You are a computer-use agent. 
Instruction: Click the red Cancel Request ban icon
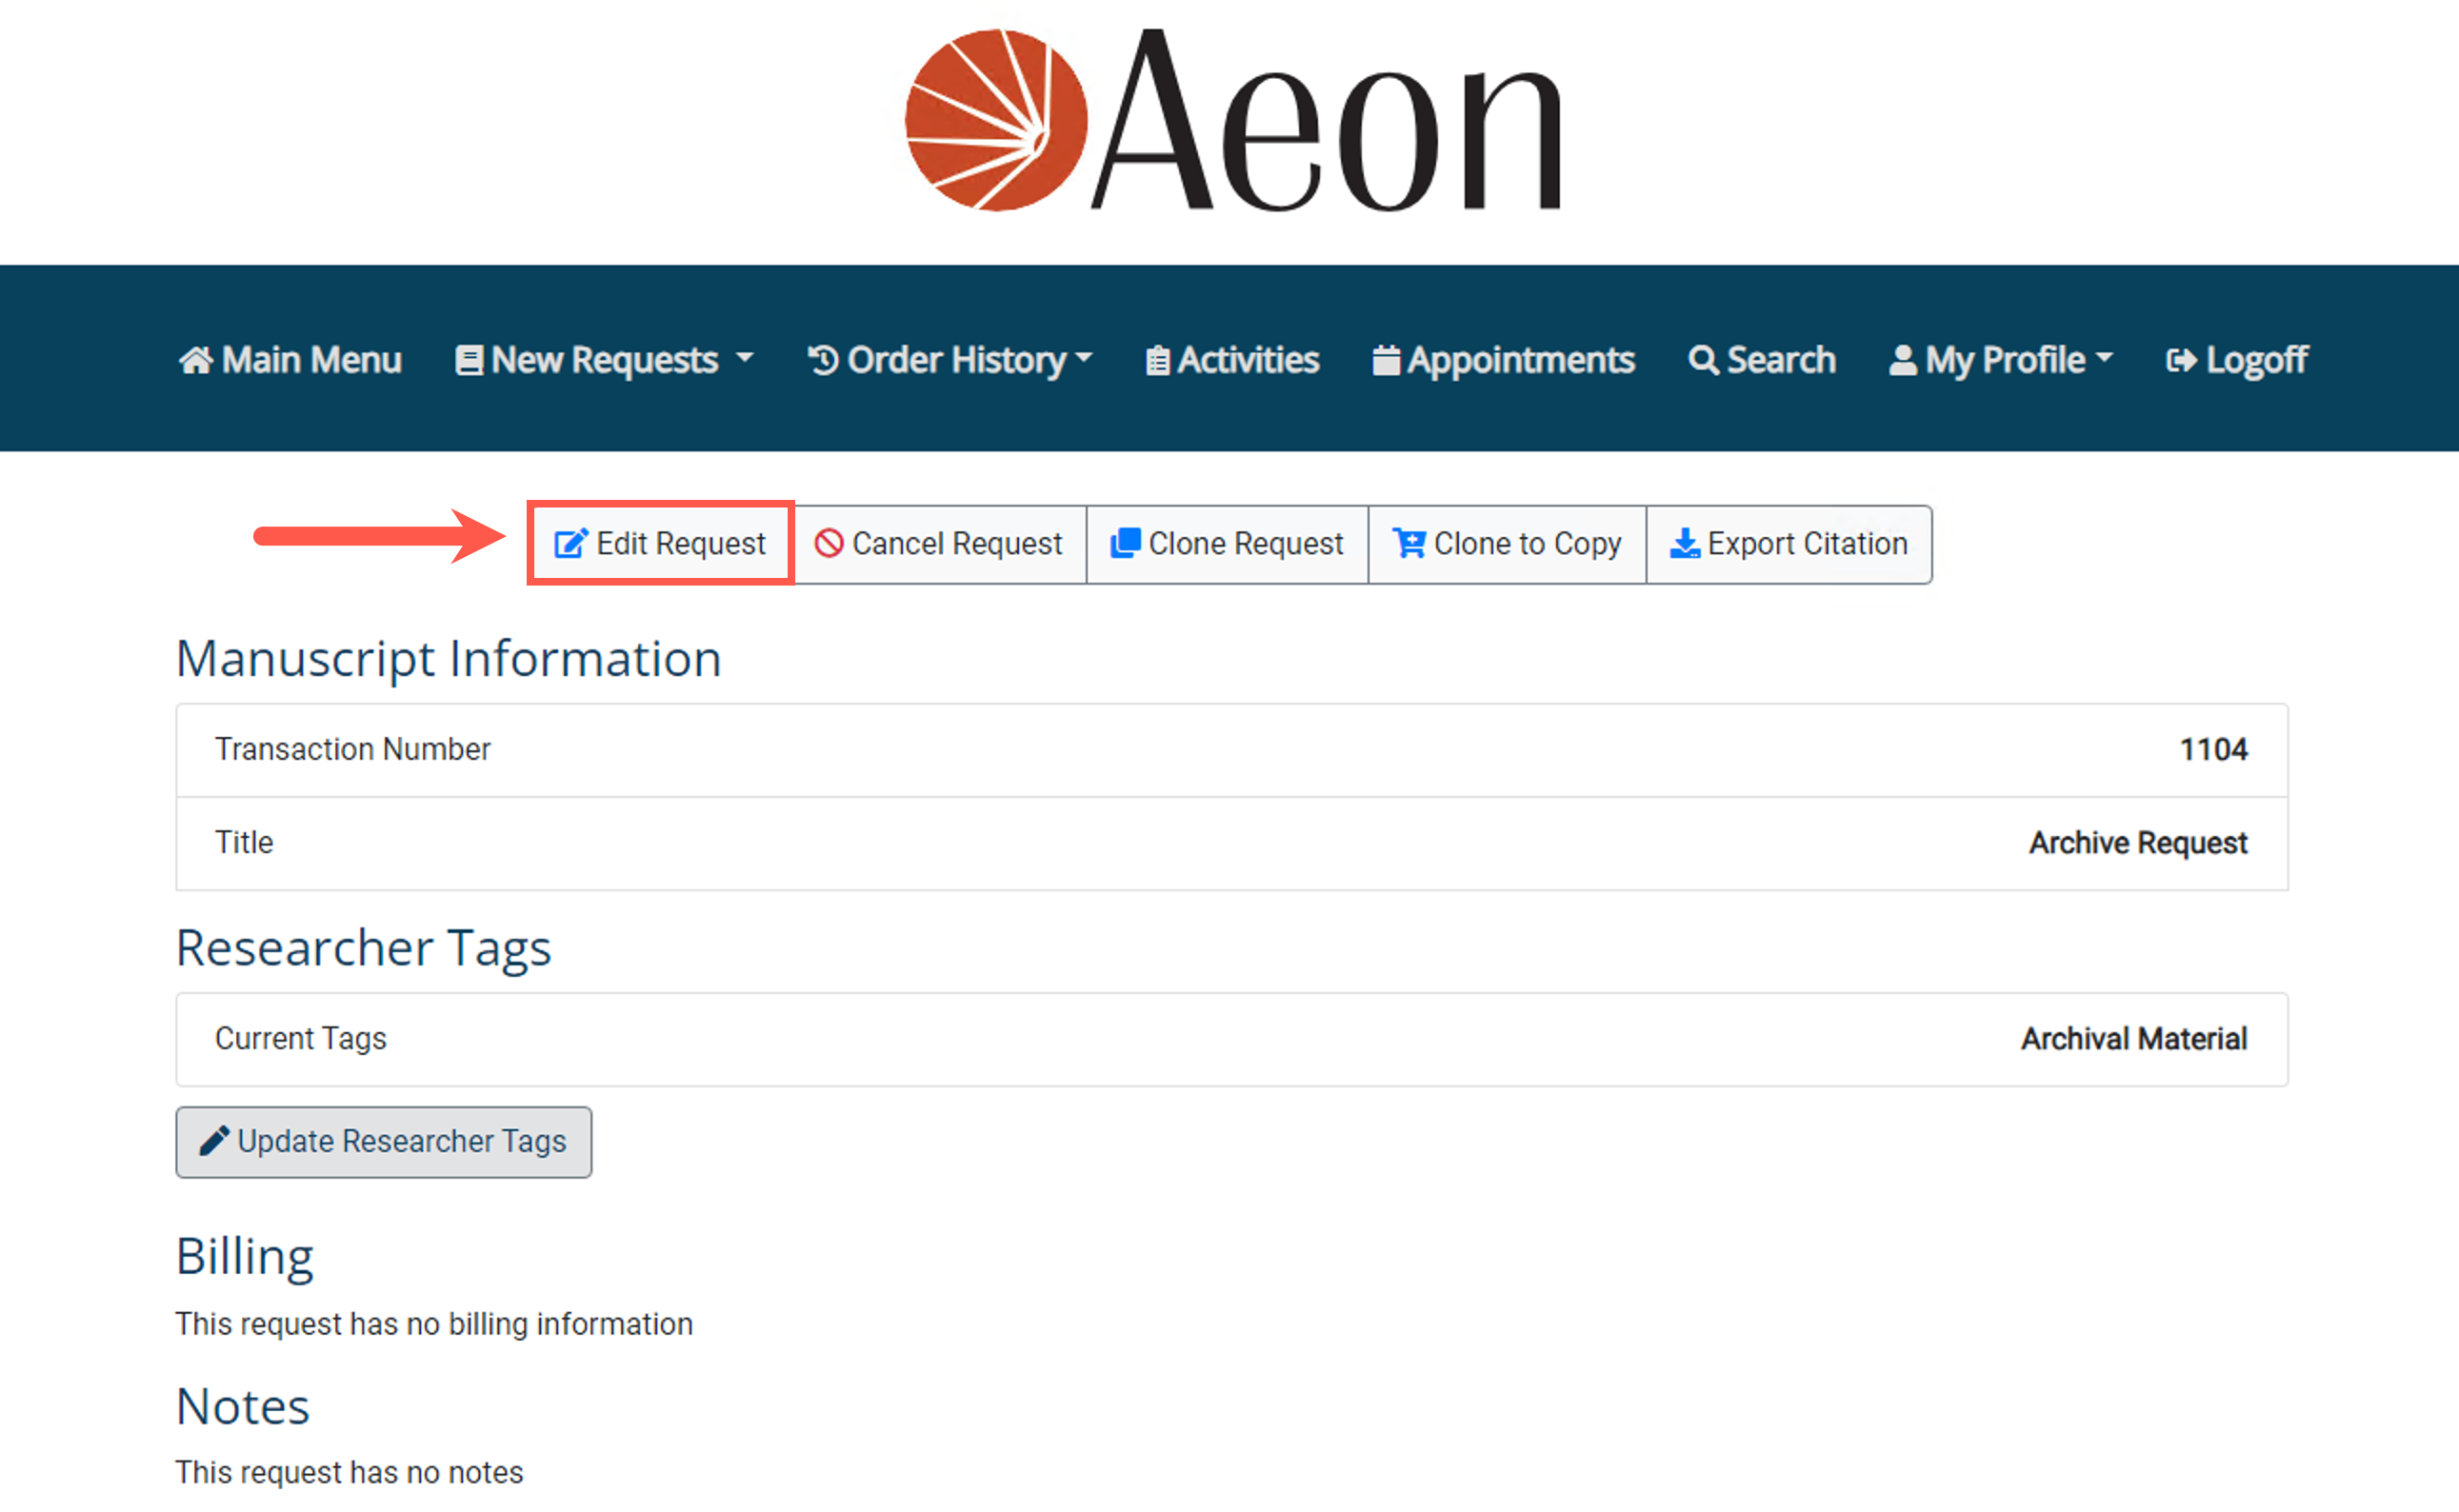[828, 543]
